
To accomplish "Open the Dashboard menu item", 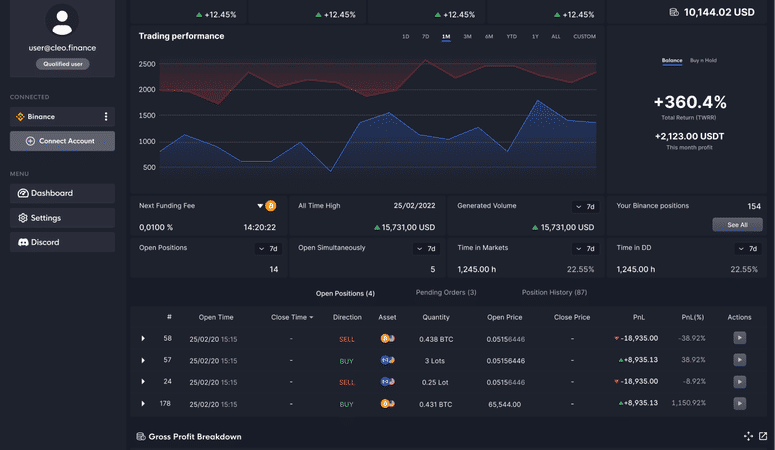I will [62, 193].
